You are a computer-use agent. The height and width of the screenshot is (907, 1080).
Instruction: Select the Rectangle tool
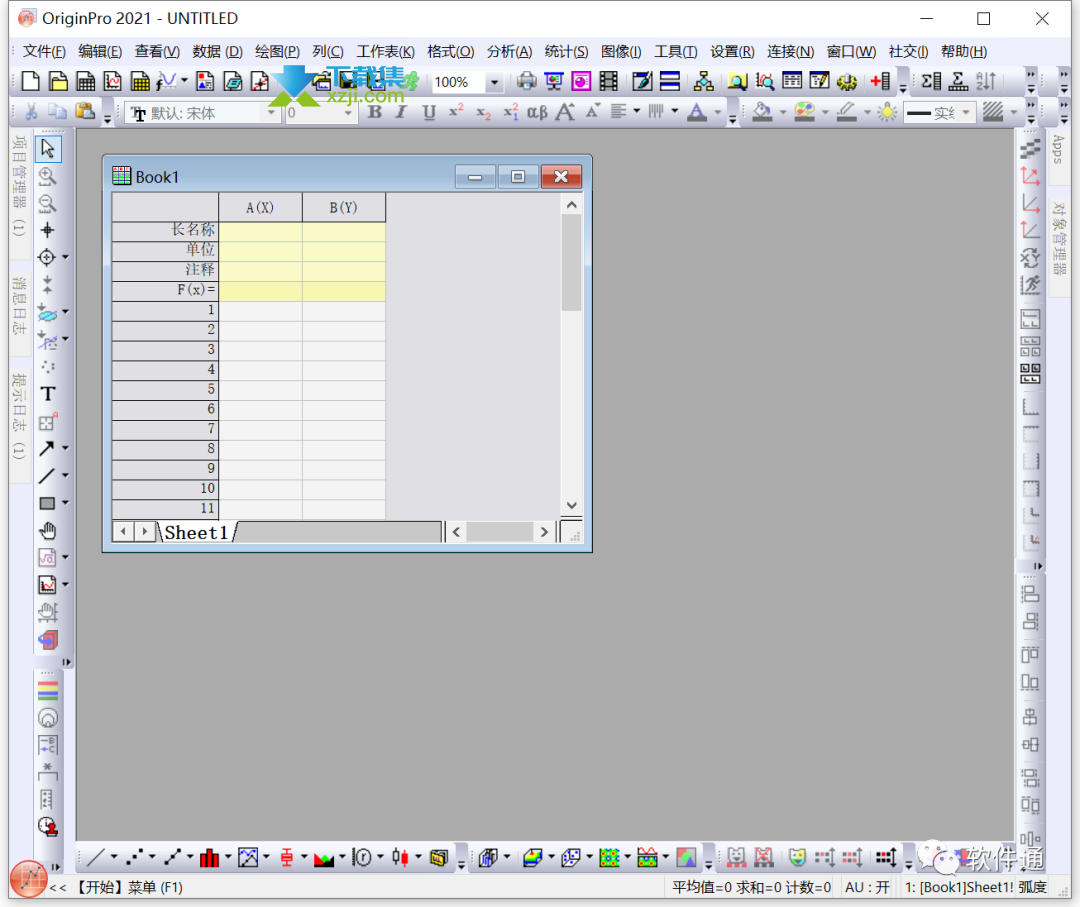[46, 503]
